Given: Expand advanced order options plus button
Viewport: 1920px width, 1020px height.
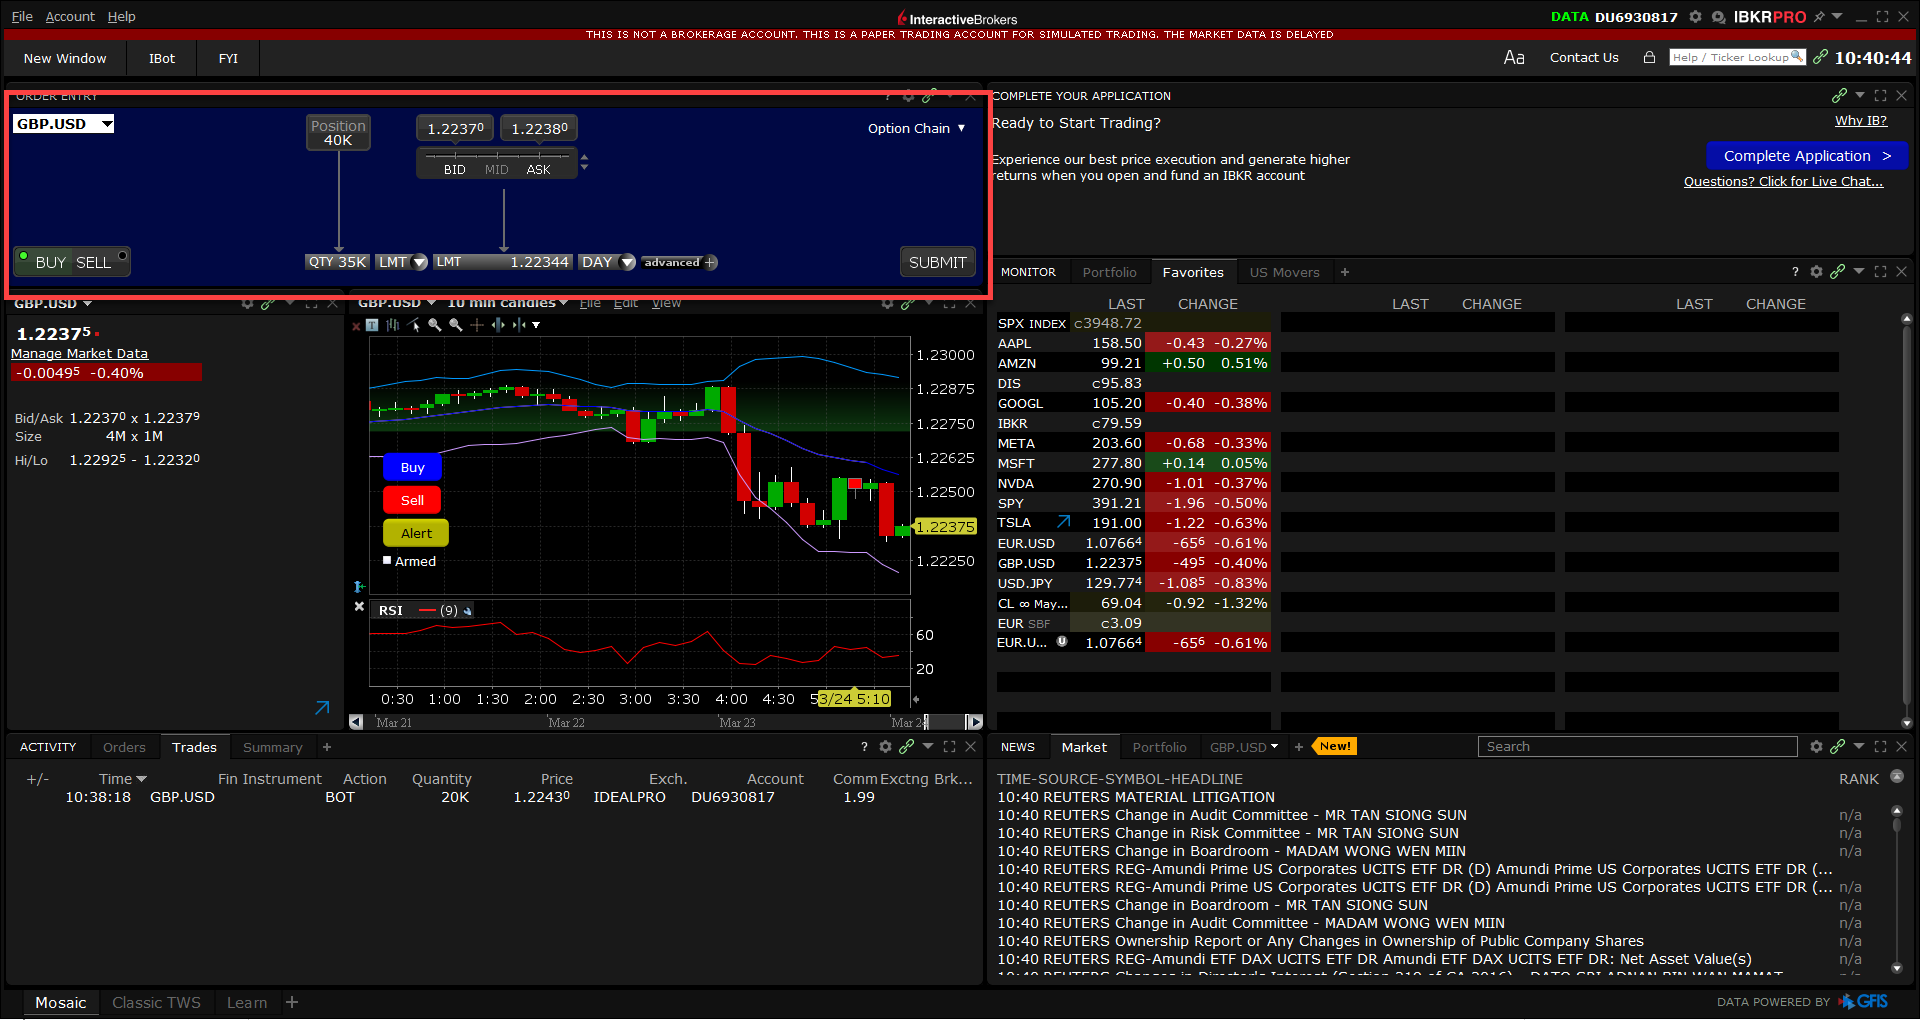Looking at the screenshot, I should pyautogui.click(x=710, y=263).
